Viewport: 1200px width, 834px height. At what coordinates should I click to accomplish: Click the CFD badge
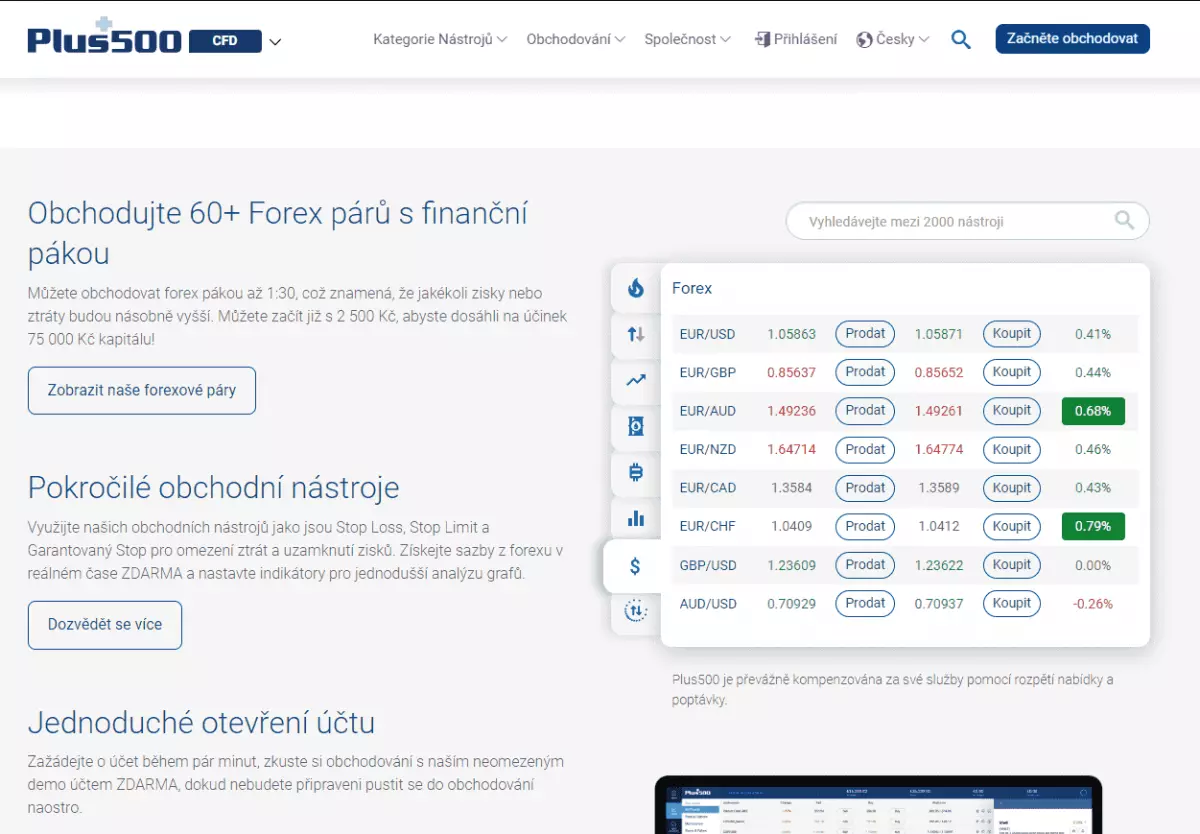(x=225, y=41)
